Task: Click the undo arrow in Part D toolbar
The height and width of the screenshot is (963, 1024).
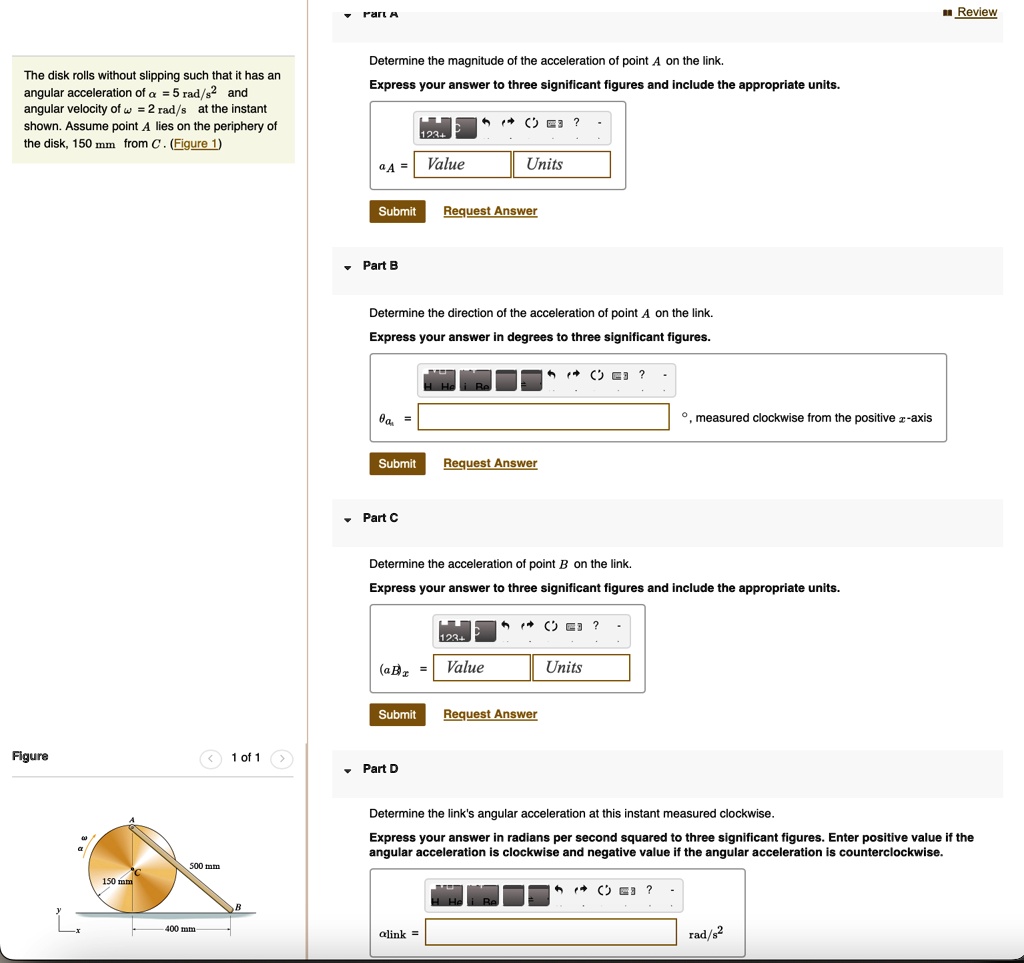Action: [x=558, y=890]
